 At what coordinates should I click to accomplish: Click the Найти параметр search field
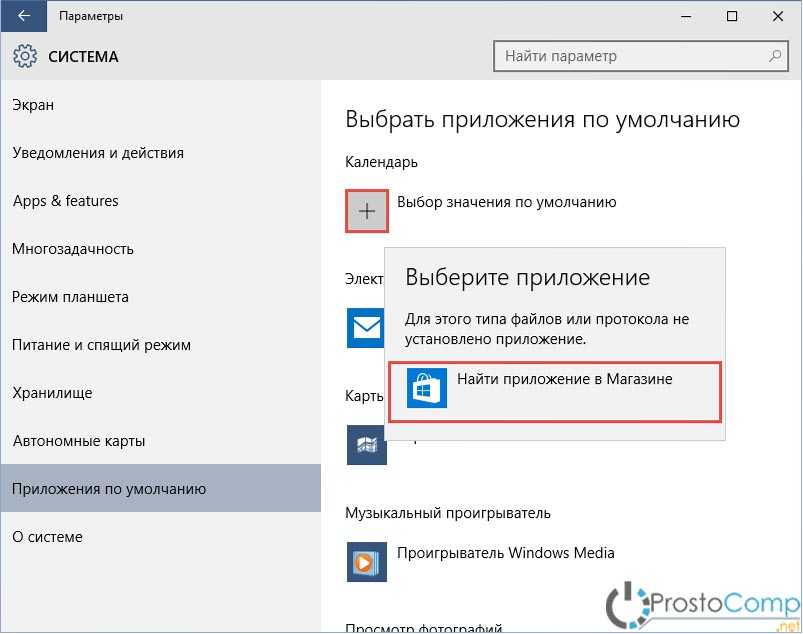tap(630, 56)
